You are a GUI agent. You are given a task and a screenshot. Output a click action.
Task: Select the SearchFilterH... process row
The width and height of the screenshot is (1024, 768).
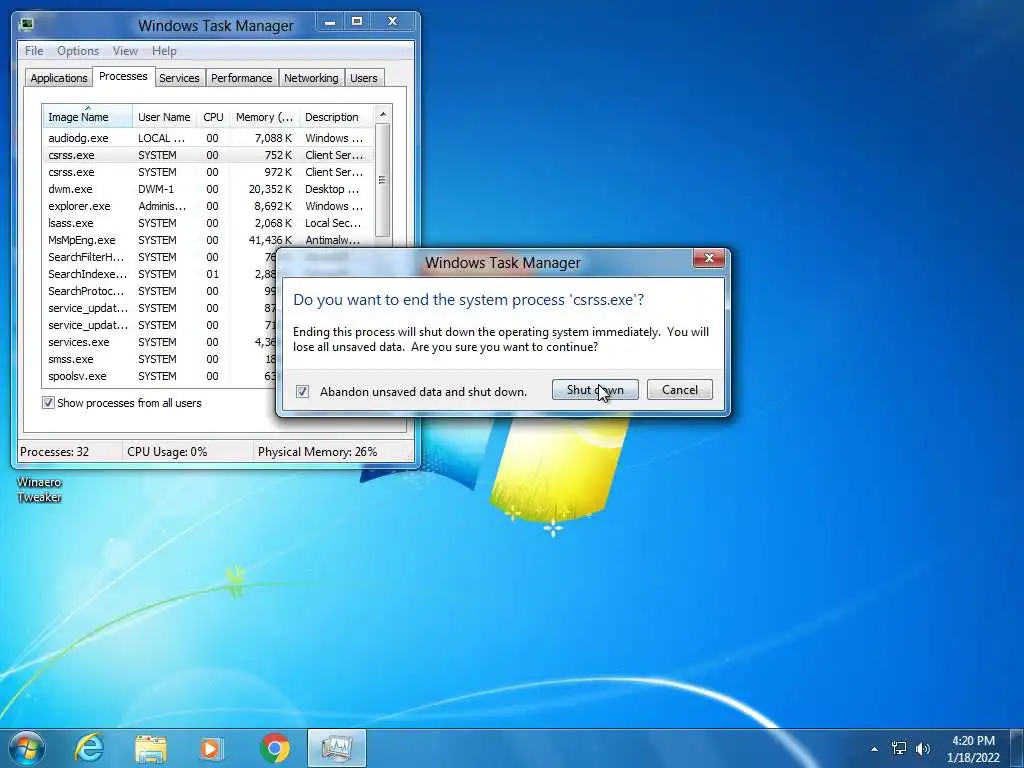coord(160,257)
